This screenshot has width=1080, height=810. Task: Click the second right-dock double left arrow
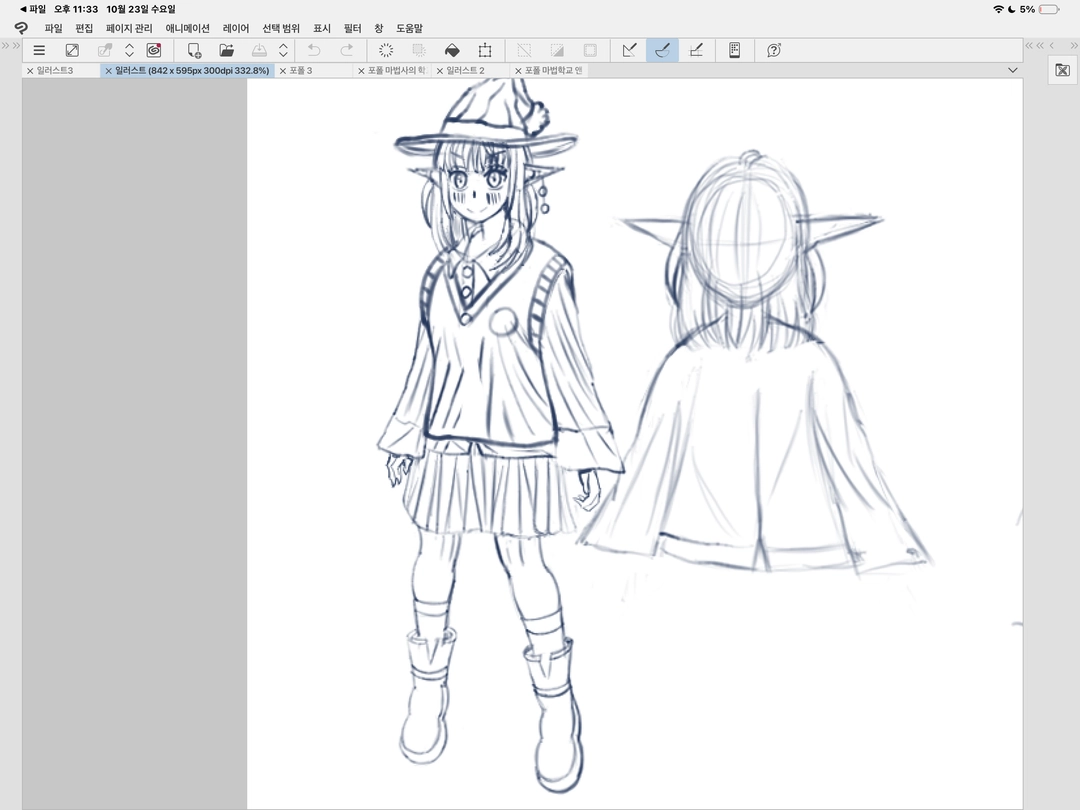(x=1040, y=45)
